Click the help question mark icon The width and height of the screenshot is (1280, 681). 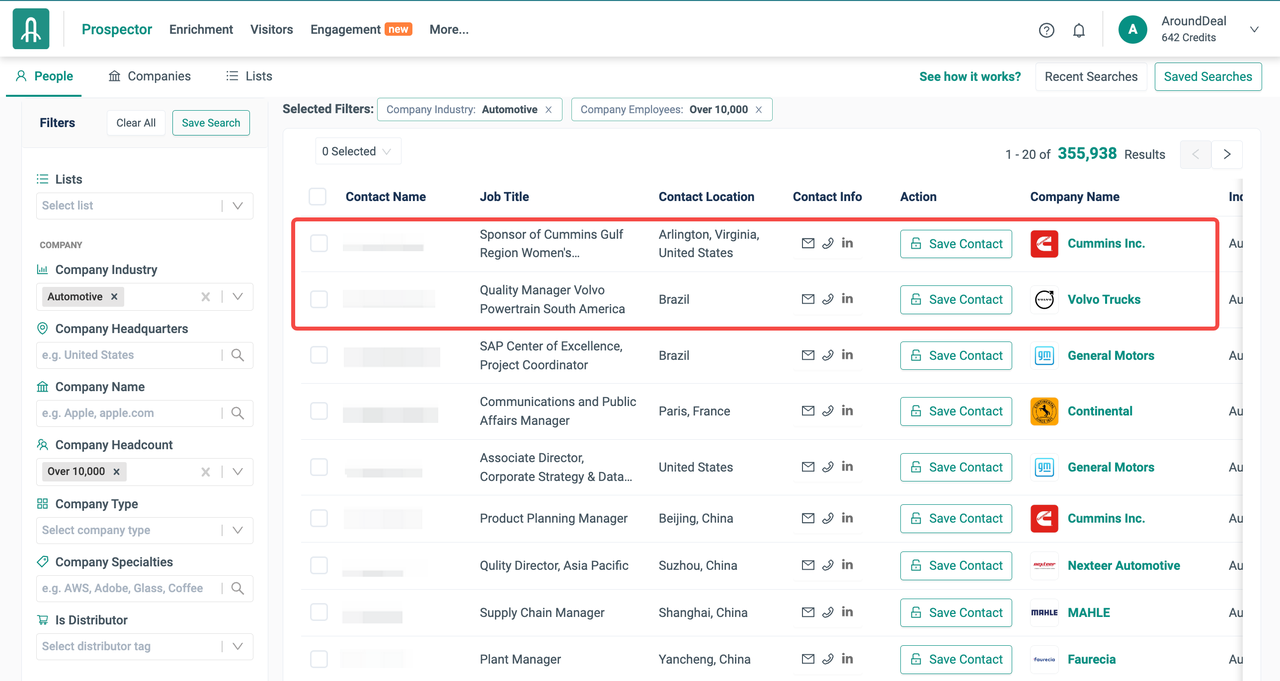pyautogui.click(x=1046, y=30)
